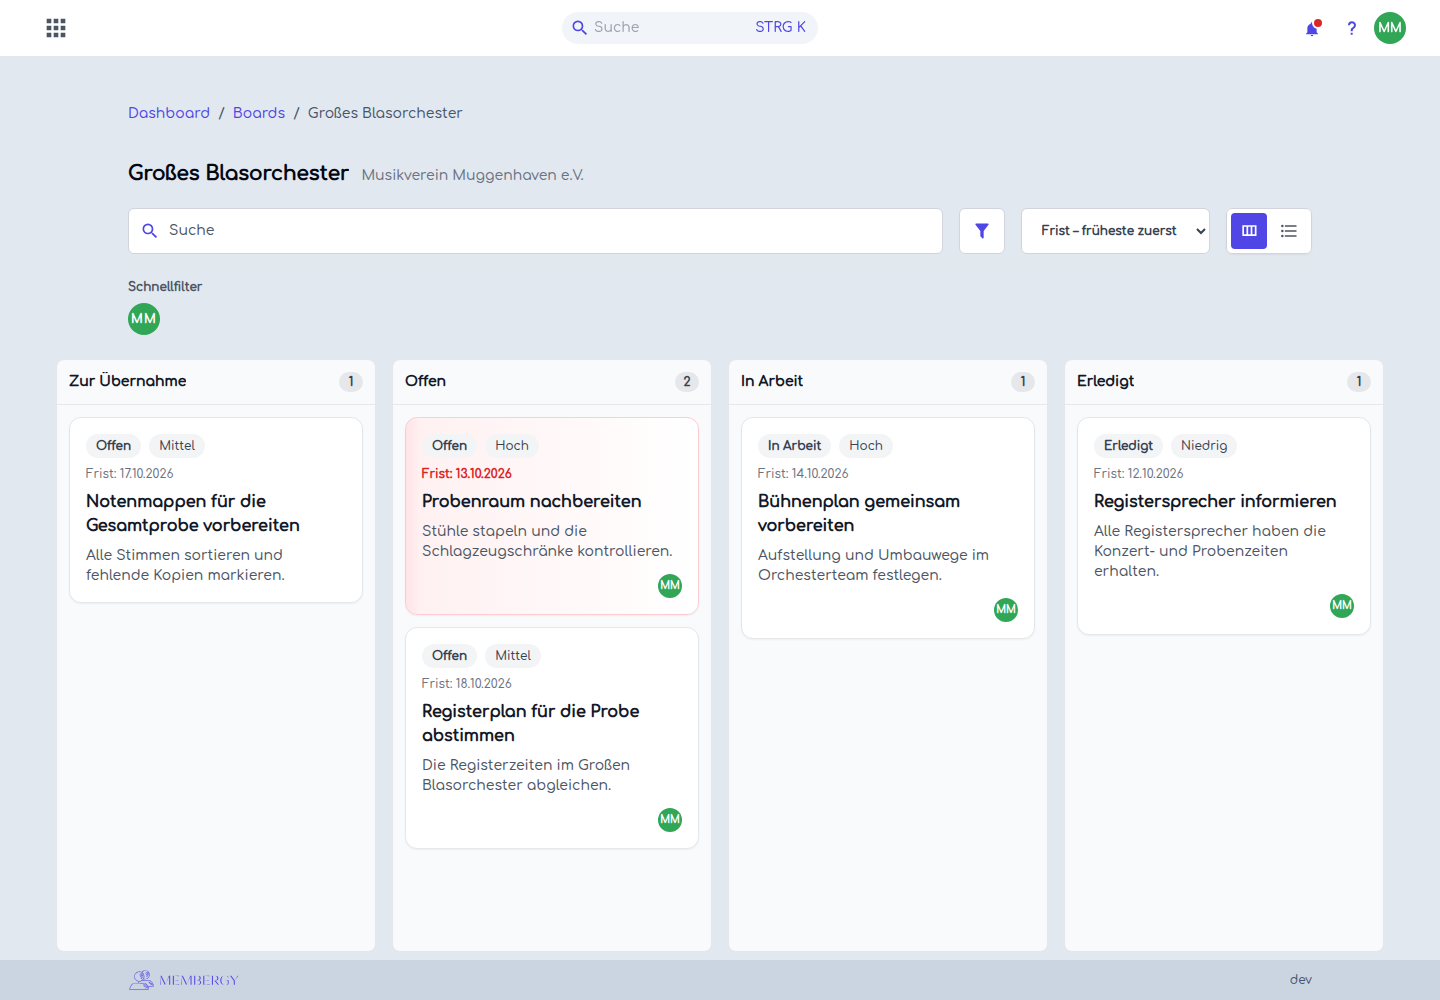
Task: Switch to list view
Action: [x=1289, y=231]
